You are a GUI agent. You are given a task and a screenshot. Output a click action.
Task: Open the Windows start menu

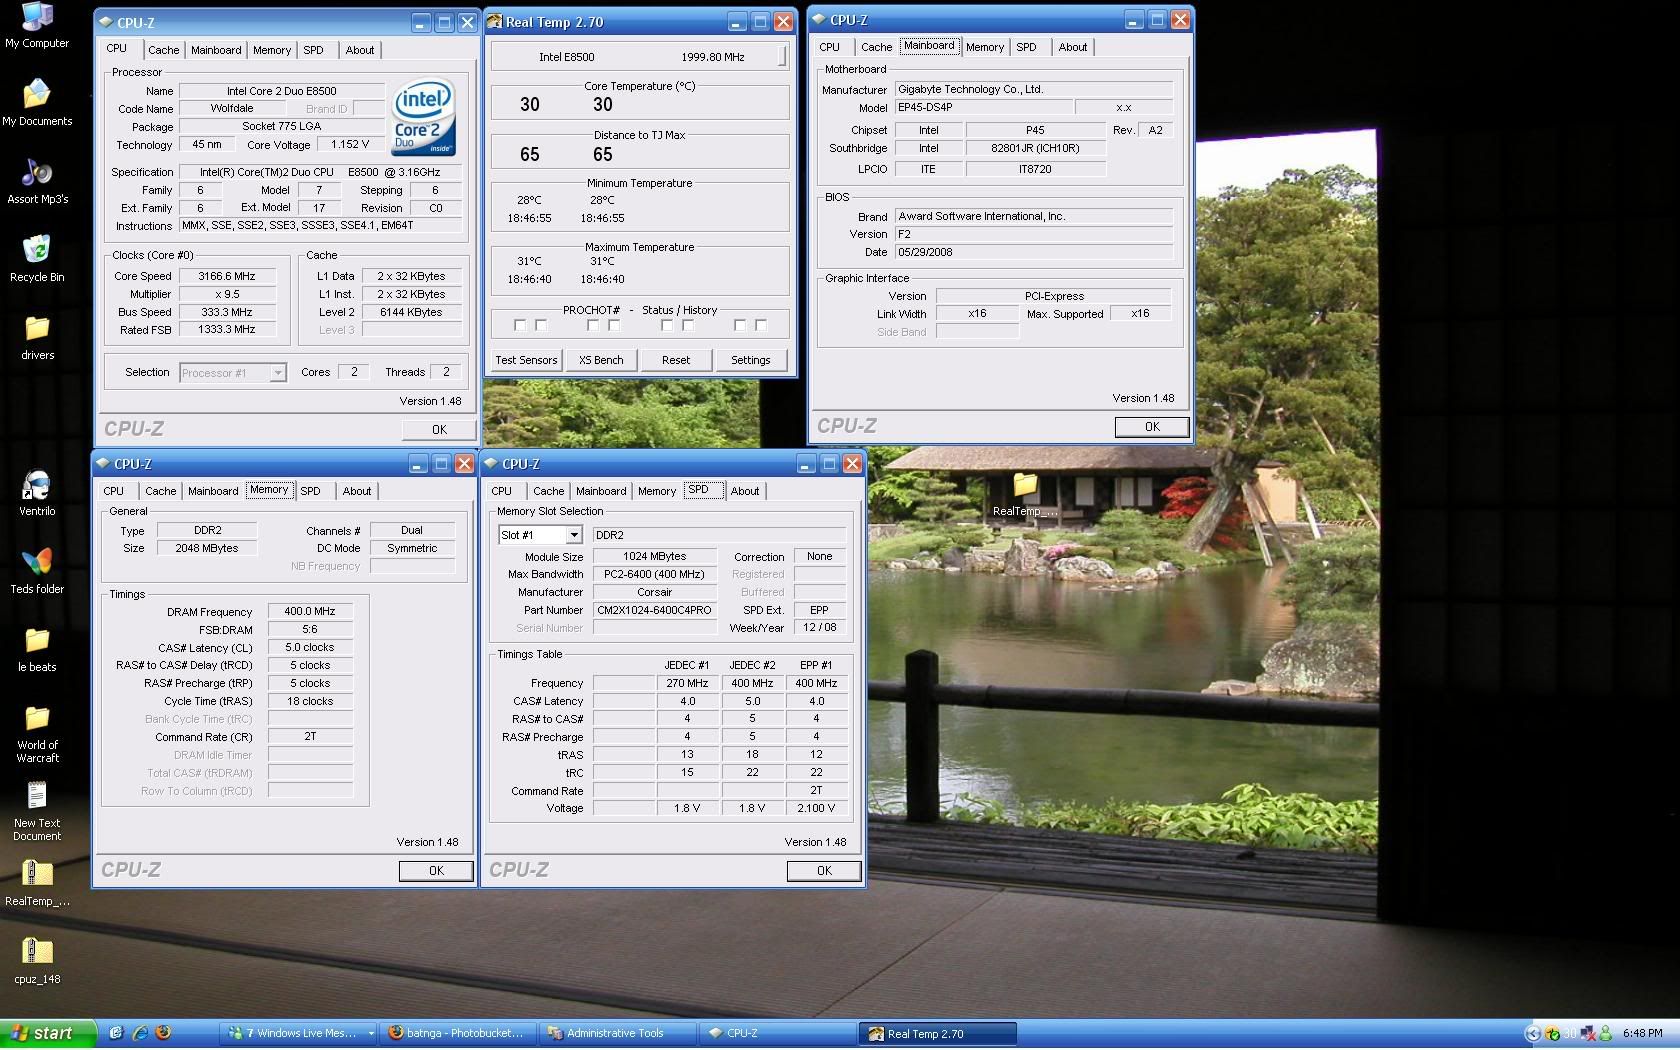click(x=48, y=1033)
